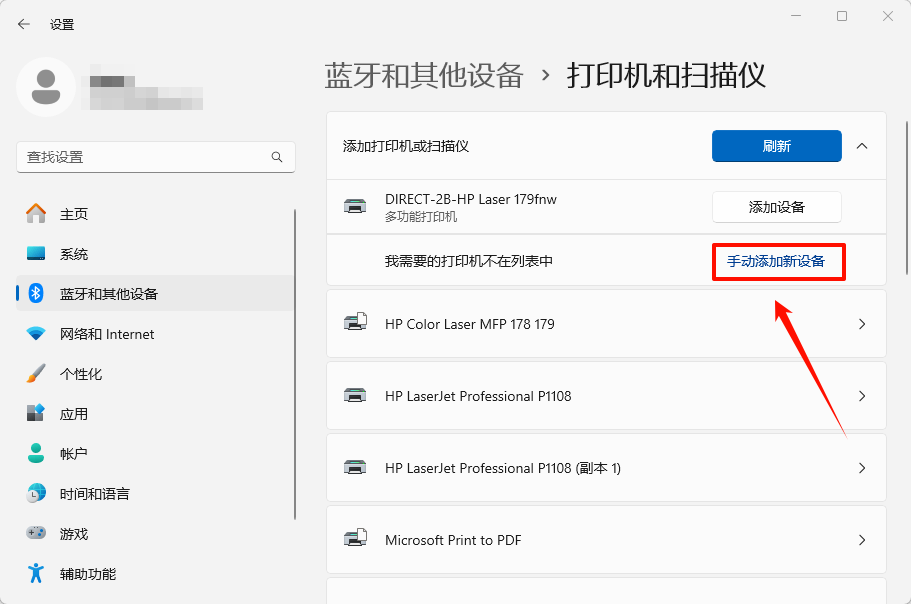Screen dimensions: 911x604
Task: Click the 刷新 button
Action: 776,146
